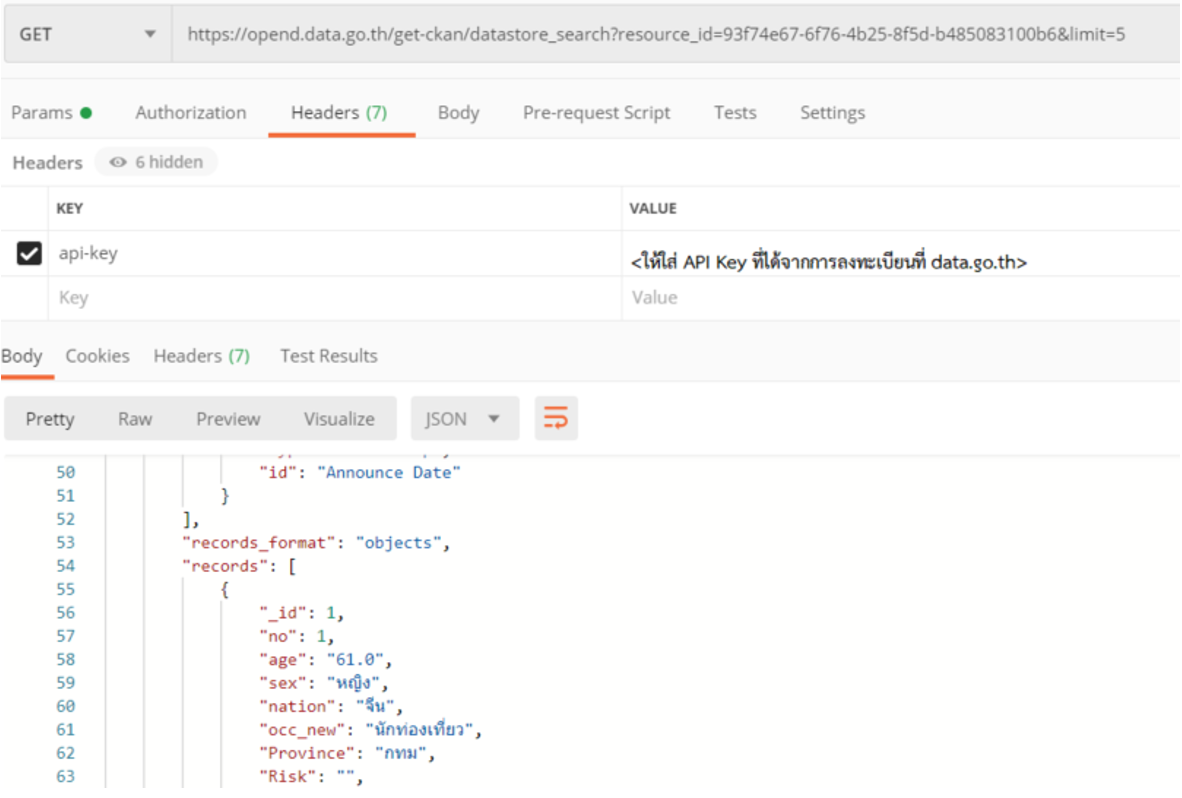Switch to the Params tab

44,112
